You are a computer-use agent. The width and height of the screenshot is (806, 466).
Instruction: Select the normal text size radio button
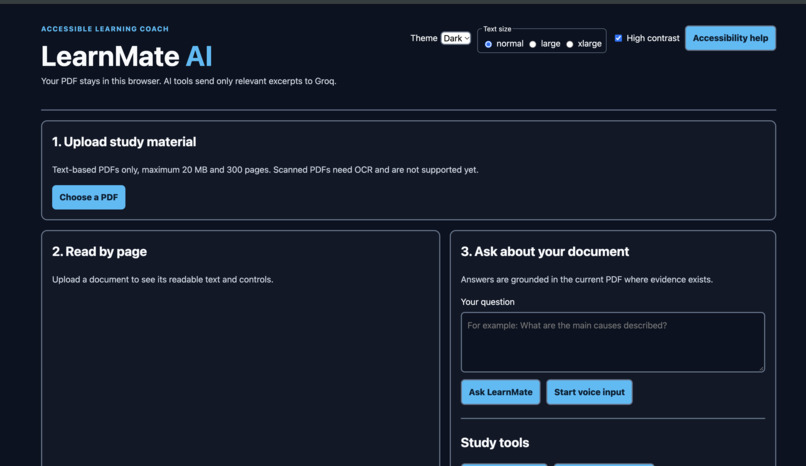488,44
